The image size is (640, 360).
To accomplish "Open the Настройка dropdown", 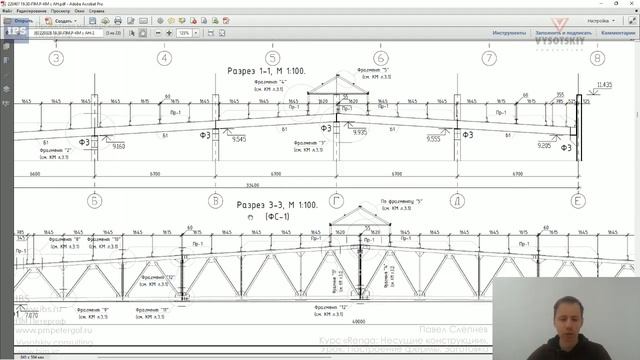I will click(601, 20).
